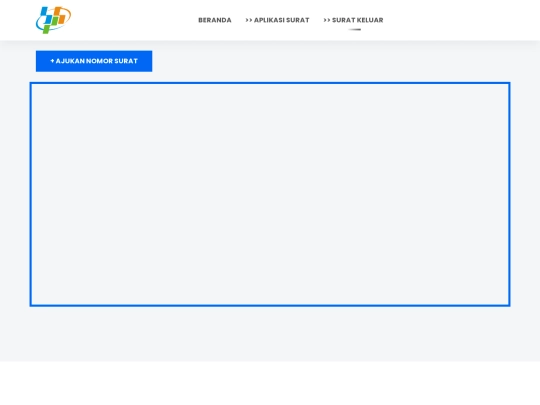540x405 pixels.
Task: Click the BPS logo in header
Action: [53, 20]
